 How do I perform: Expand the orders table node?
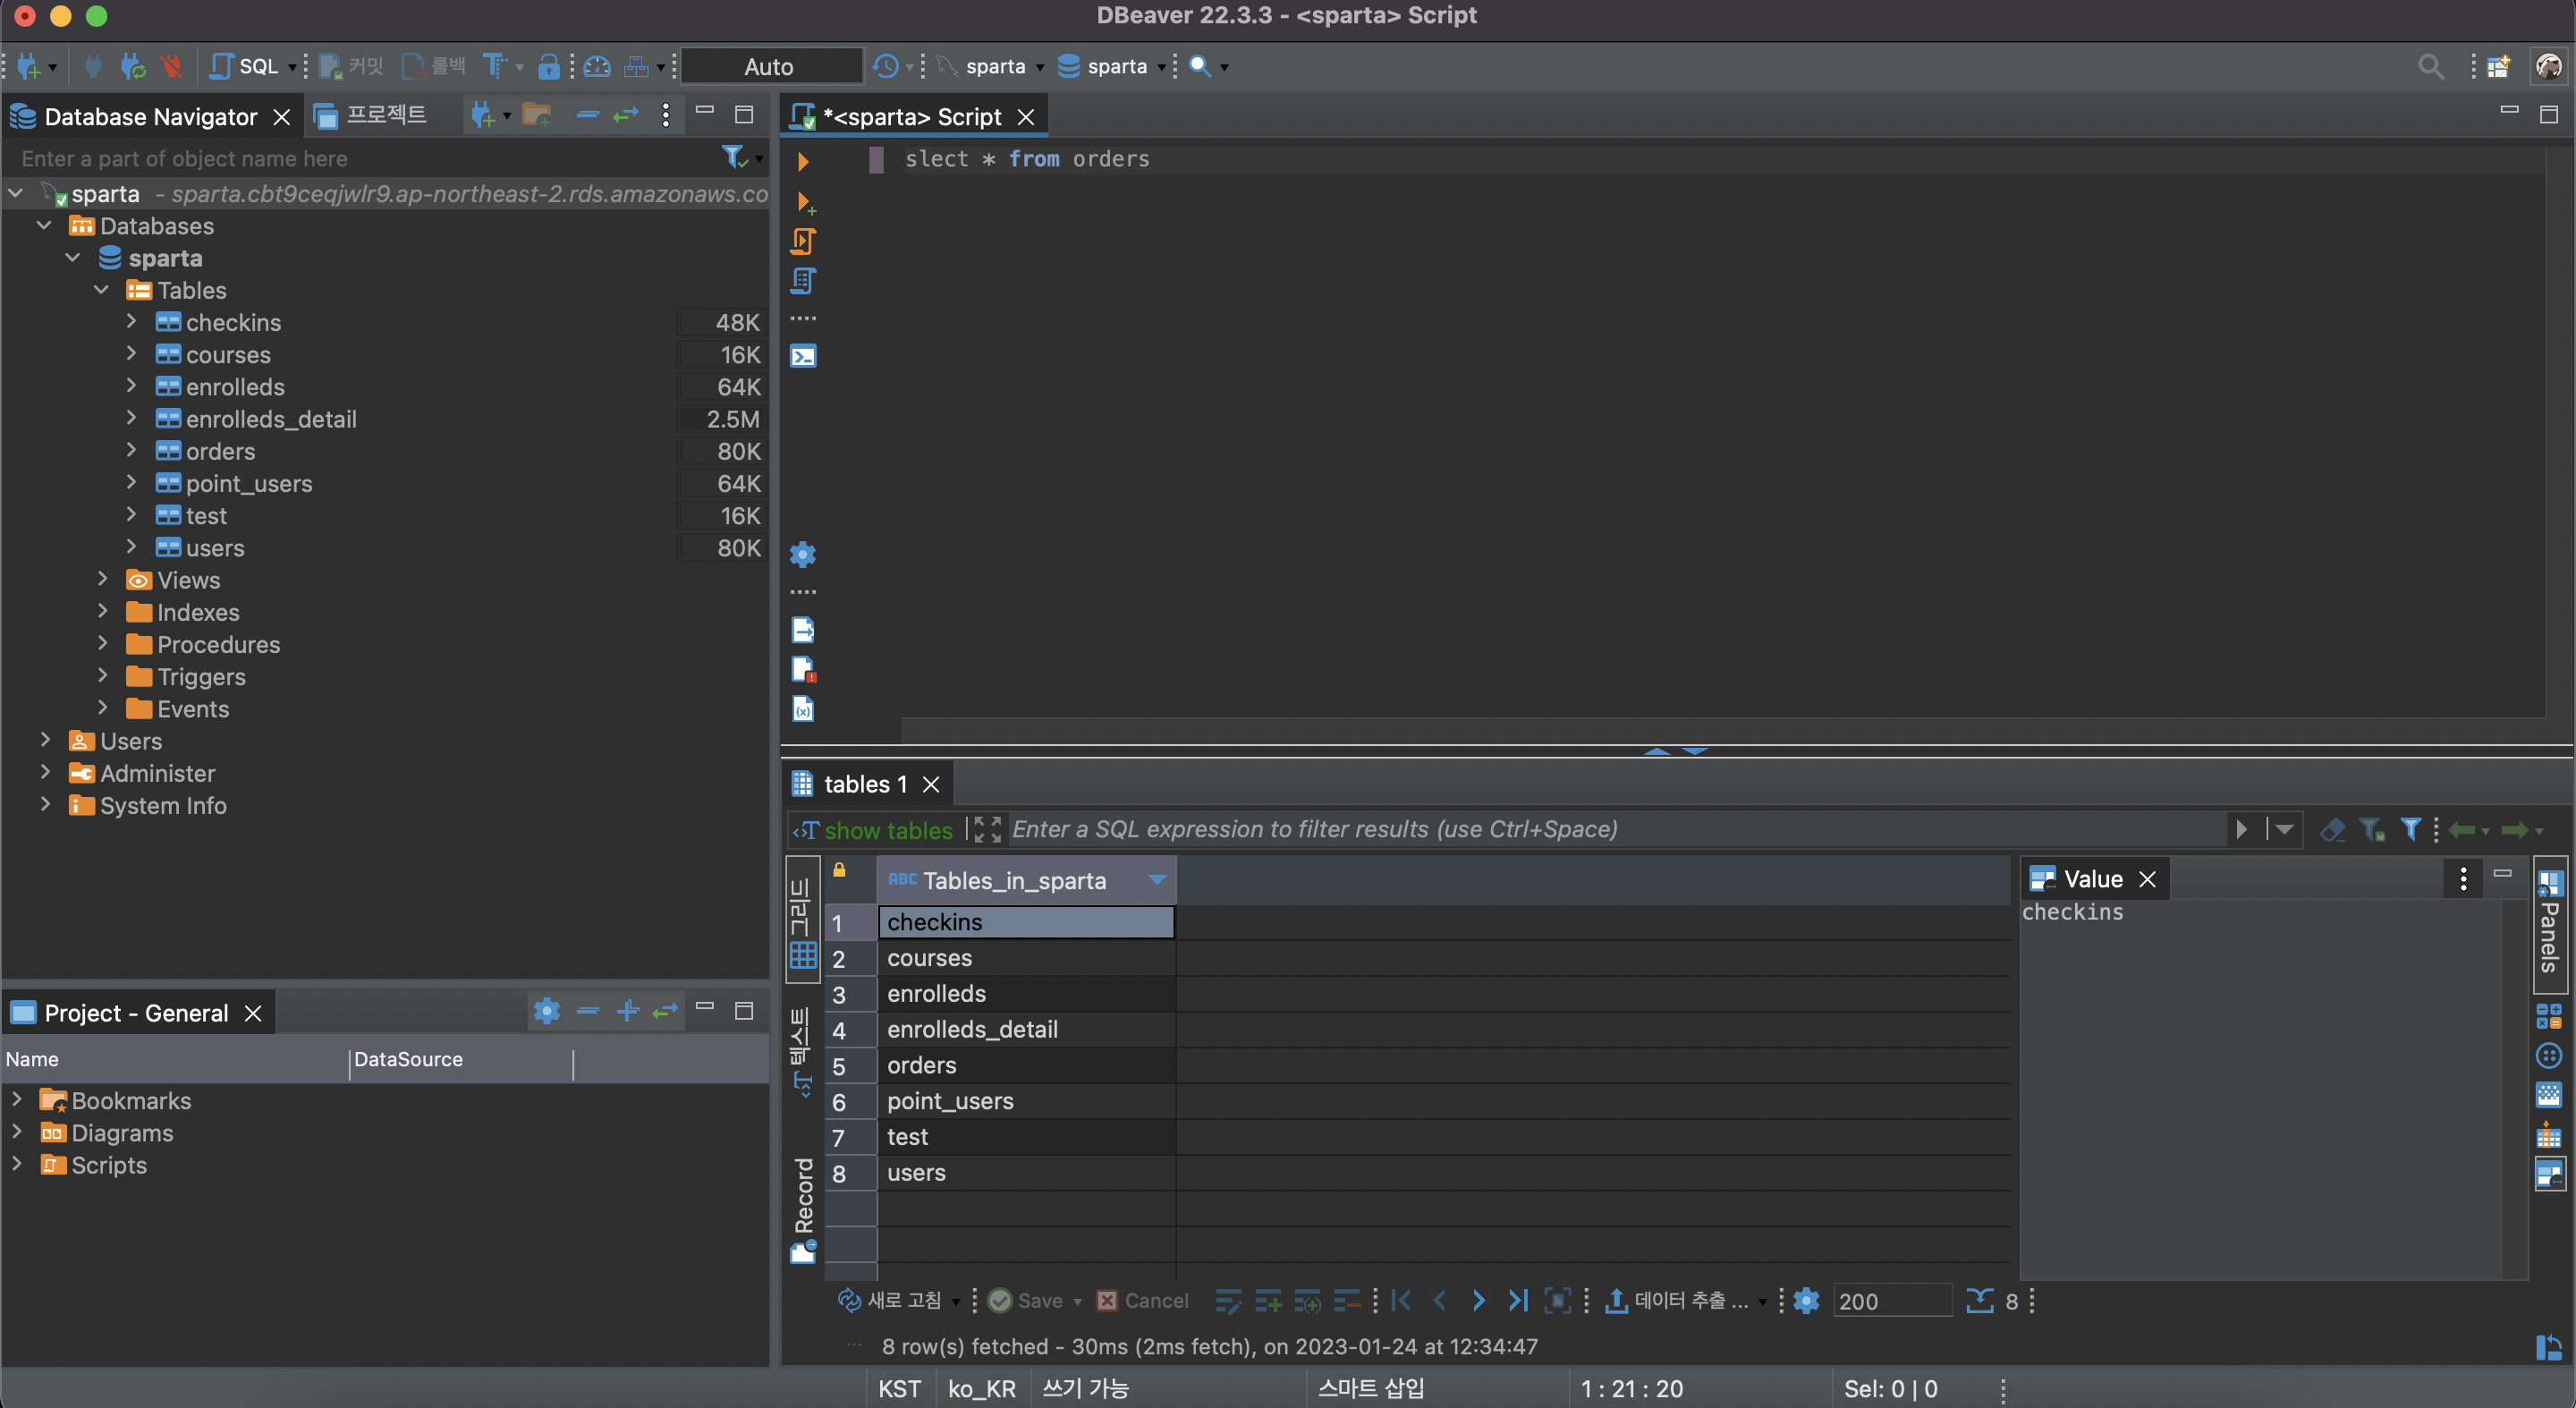[131, 450]
